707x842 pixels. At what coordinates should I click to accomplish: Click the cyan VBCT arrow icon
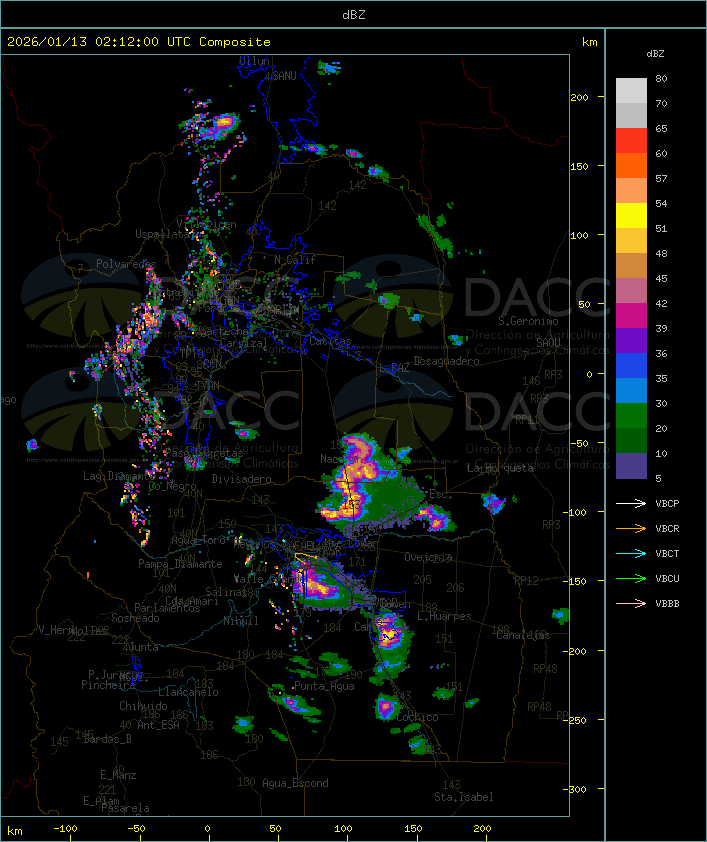[631, 554]
